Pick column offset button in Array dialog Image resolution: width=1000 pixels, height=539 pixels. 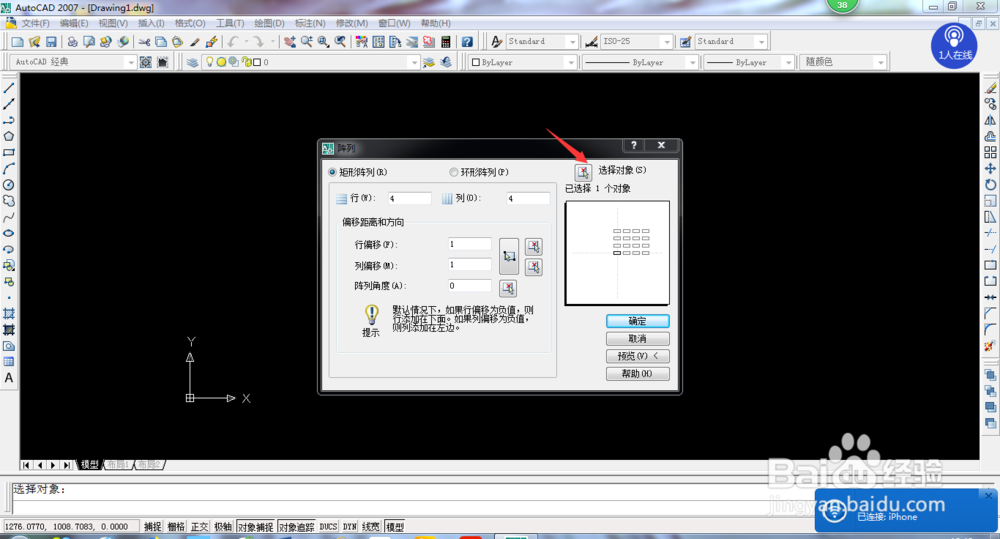(x=534, y=267)
